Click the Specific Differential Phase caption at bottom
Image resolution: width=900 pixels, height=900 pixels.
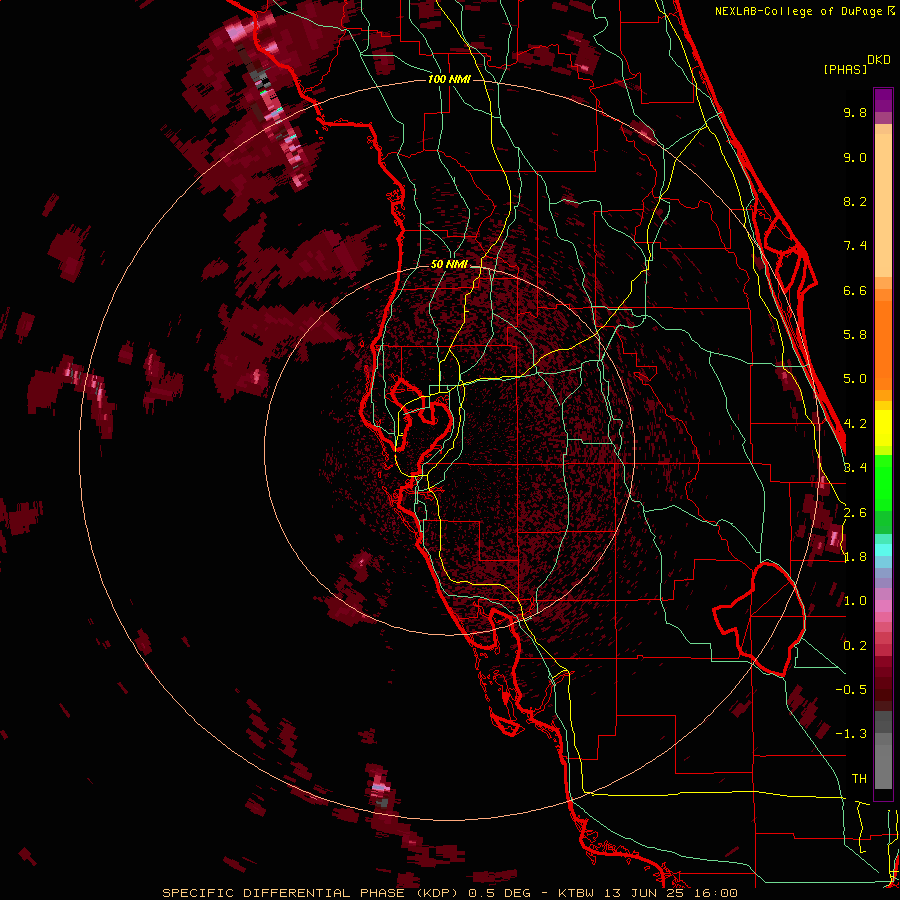[x=450, y=893]
